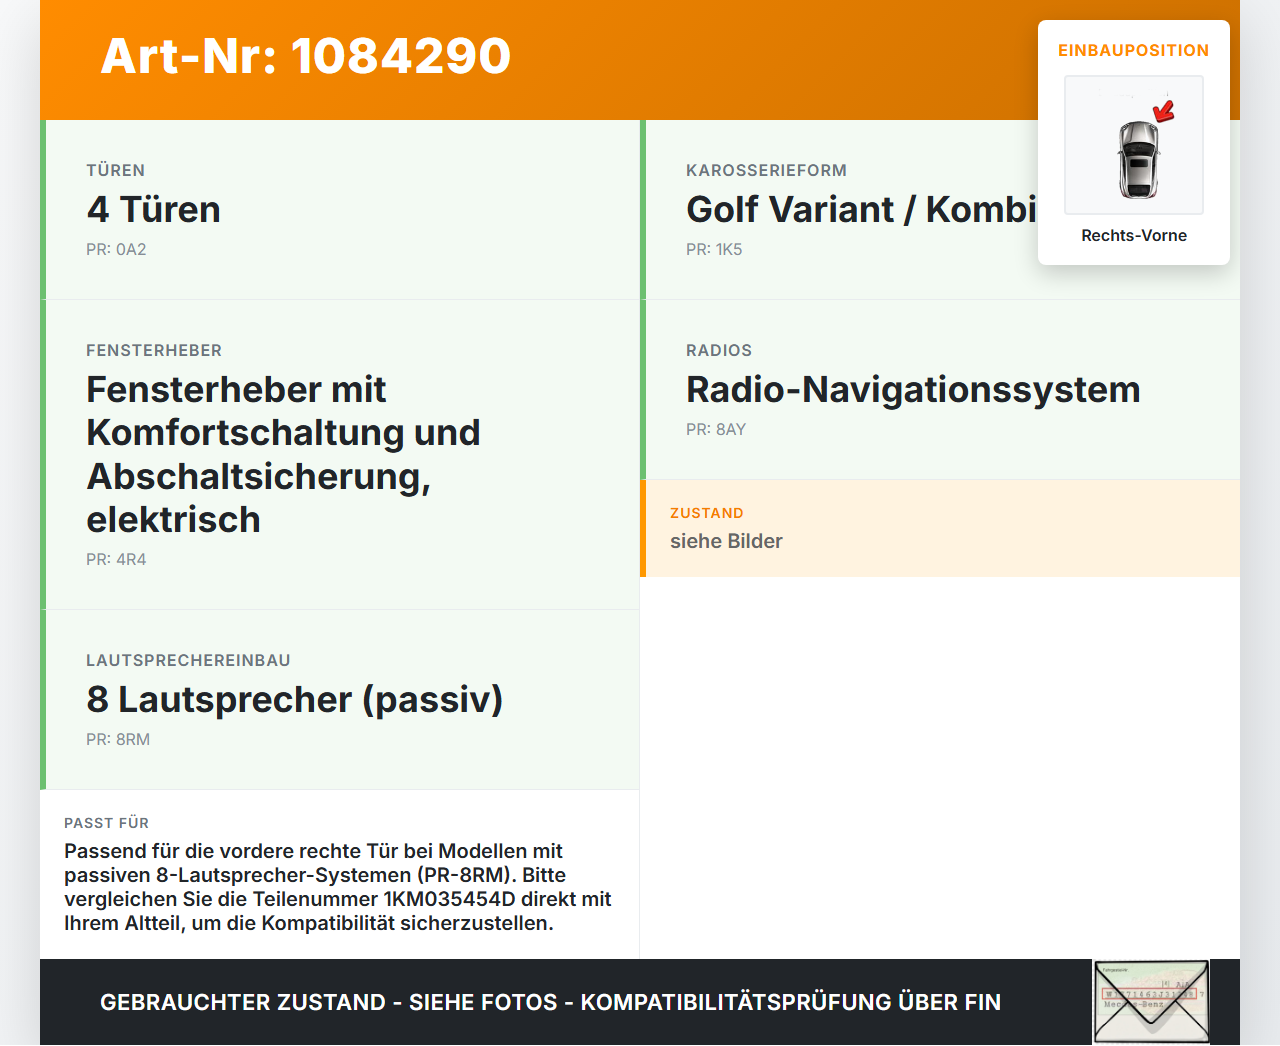This screenshot has height=1046, width=1280.
Task: Click the code "PR: 1K5"
Action: tap(714, 249)
